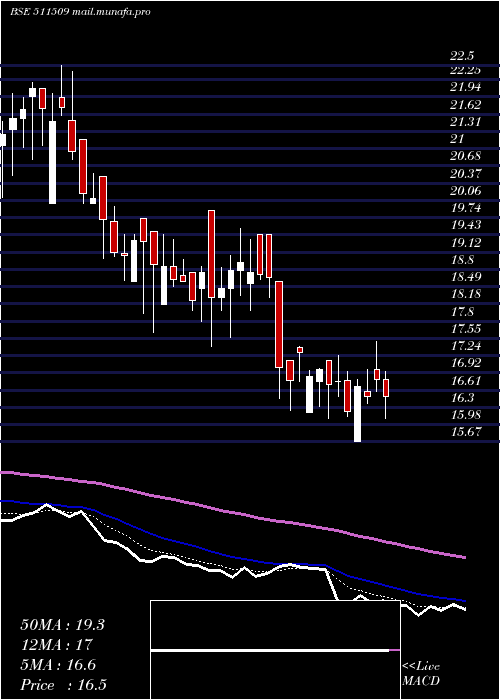Click the 19.74 price axis label

point(465,208)
